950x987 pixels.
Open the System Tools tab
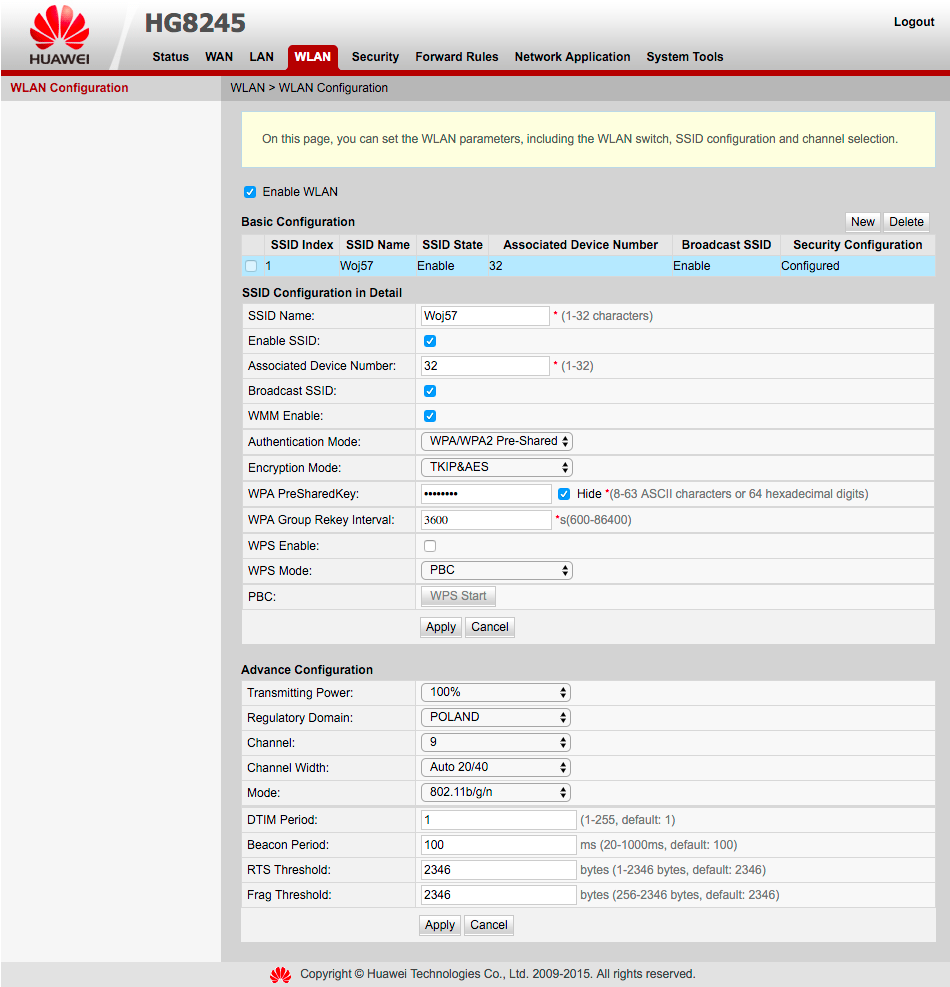click(x=684, y=57)
